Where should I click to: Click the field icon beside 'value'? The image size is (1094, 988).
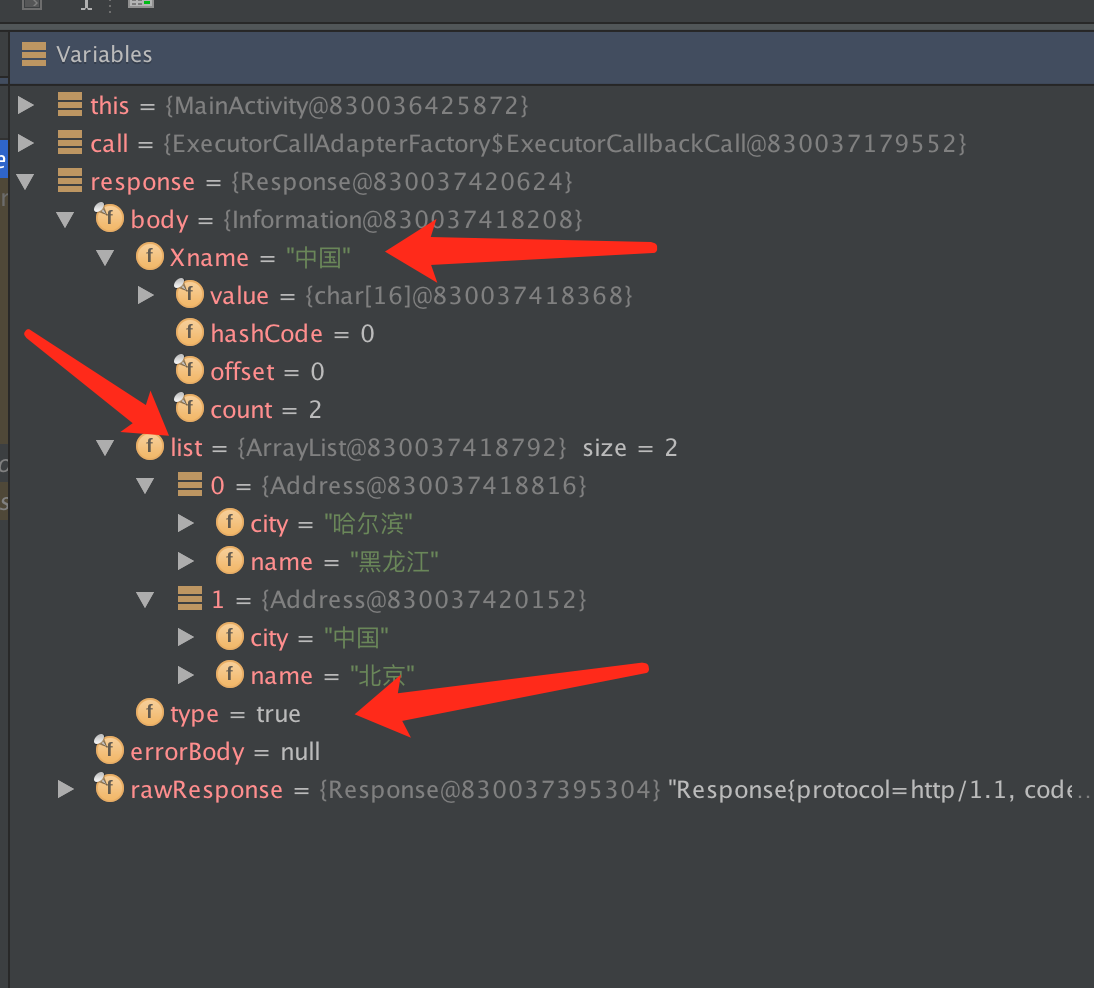pos(189,294)
